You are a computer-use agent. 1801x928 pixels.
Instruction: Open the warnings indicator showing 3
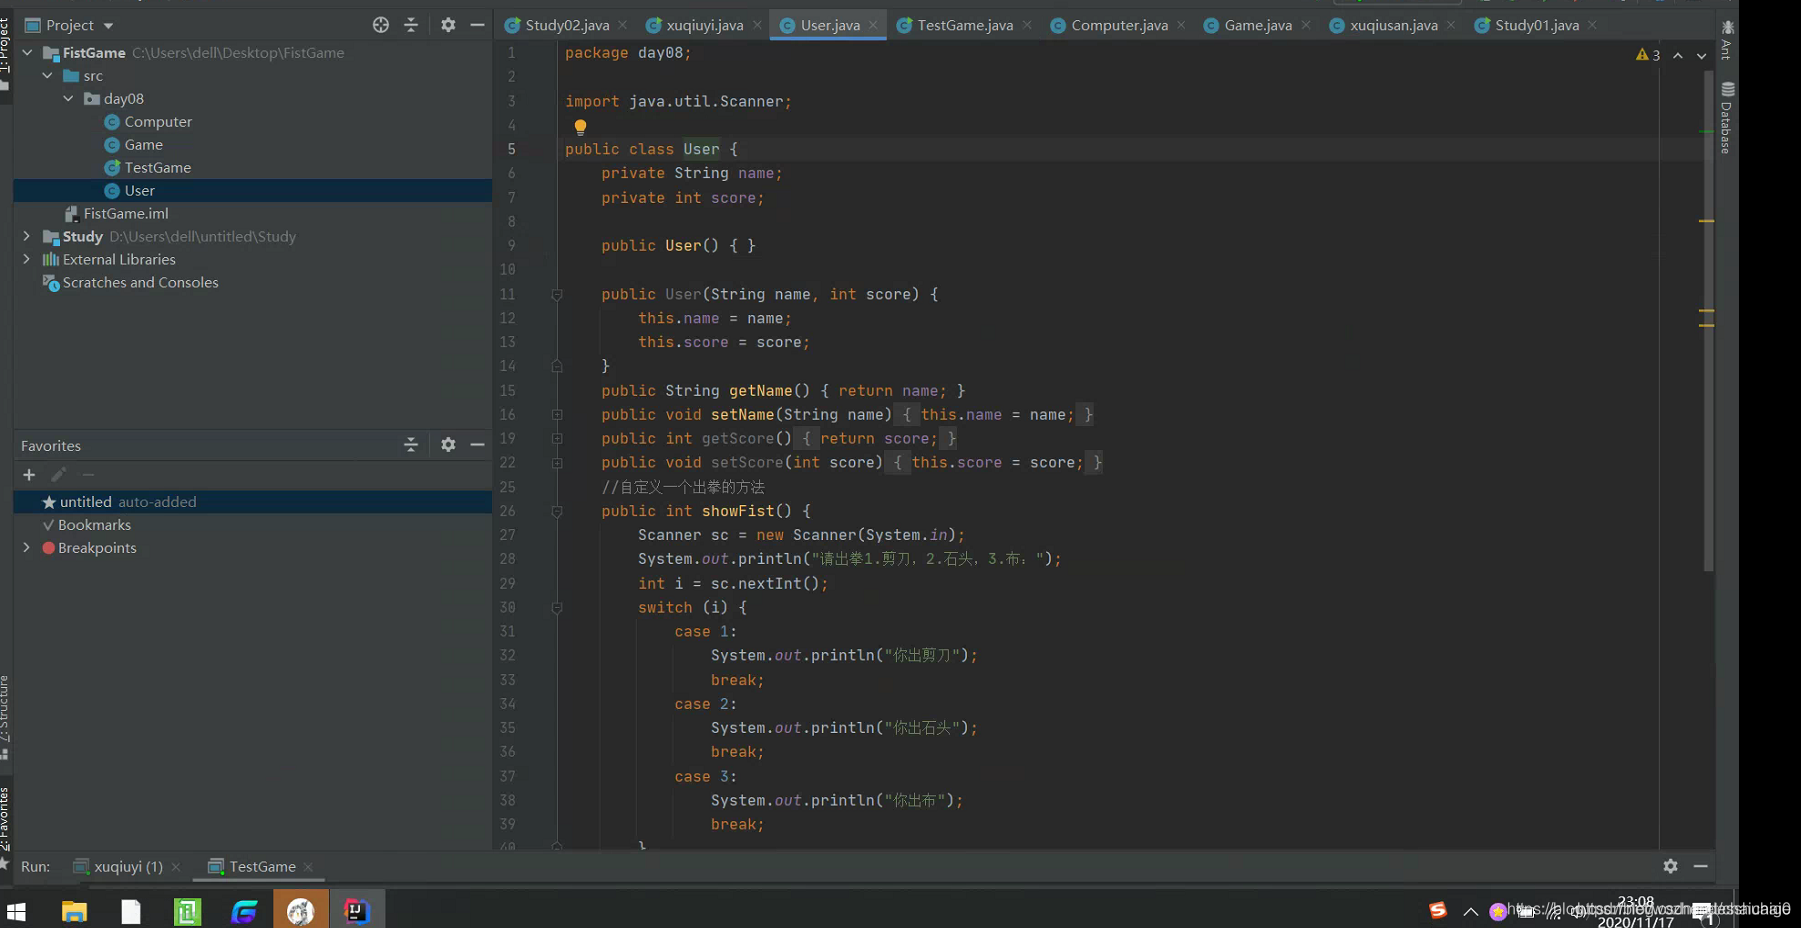[x=1648, y=55]
